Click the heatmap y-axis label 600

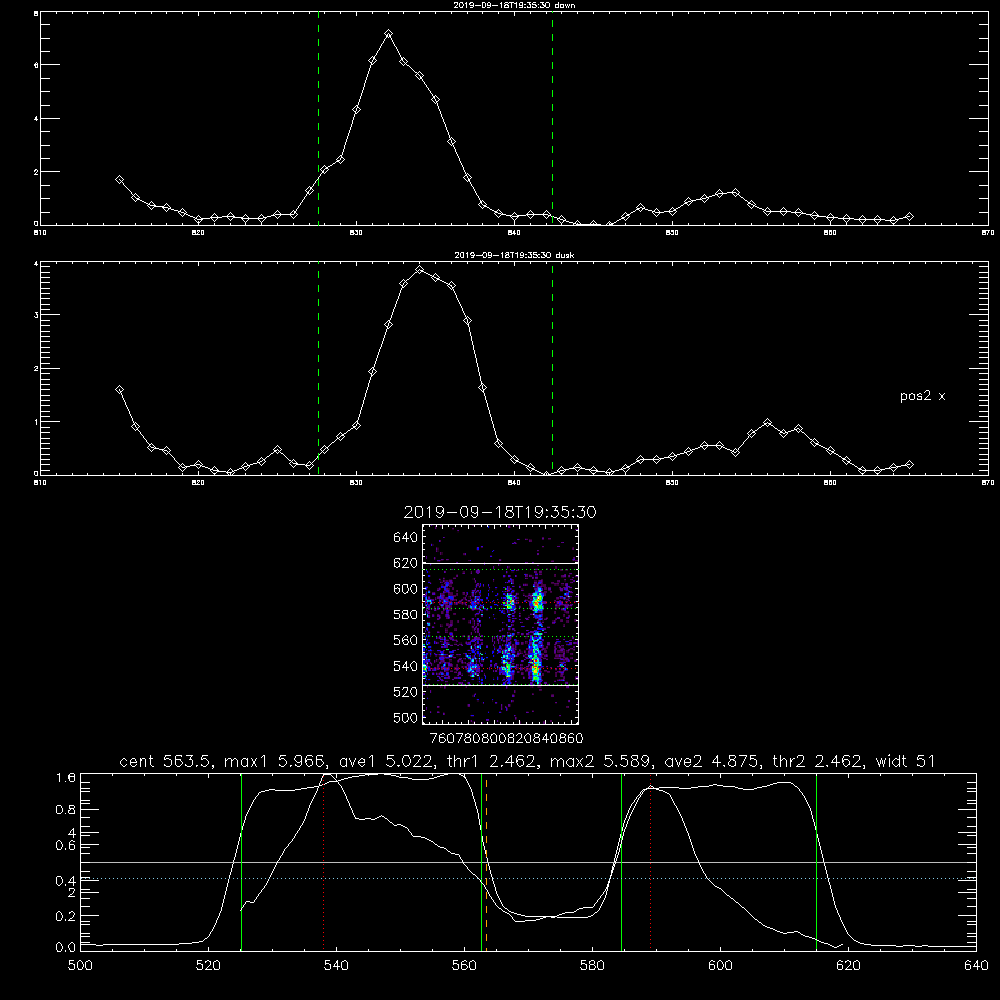tap(405, 589)
